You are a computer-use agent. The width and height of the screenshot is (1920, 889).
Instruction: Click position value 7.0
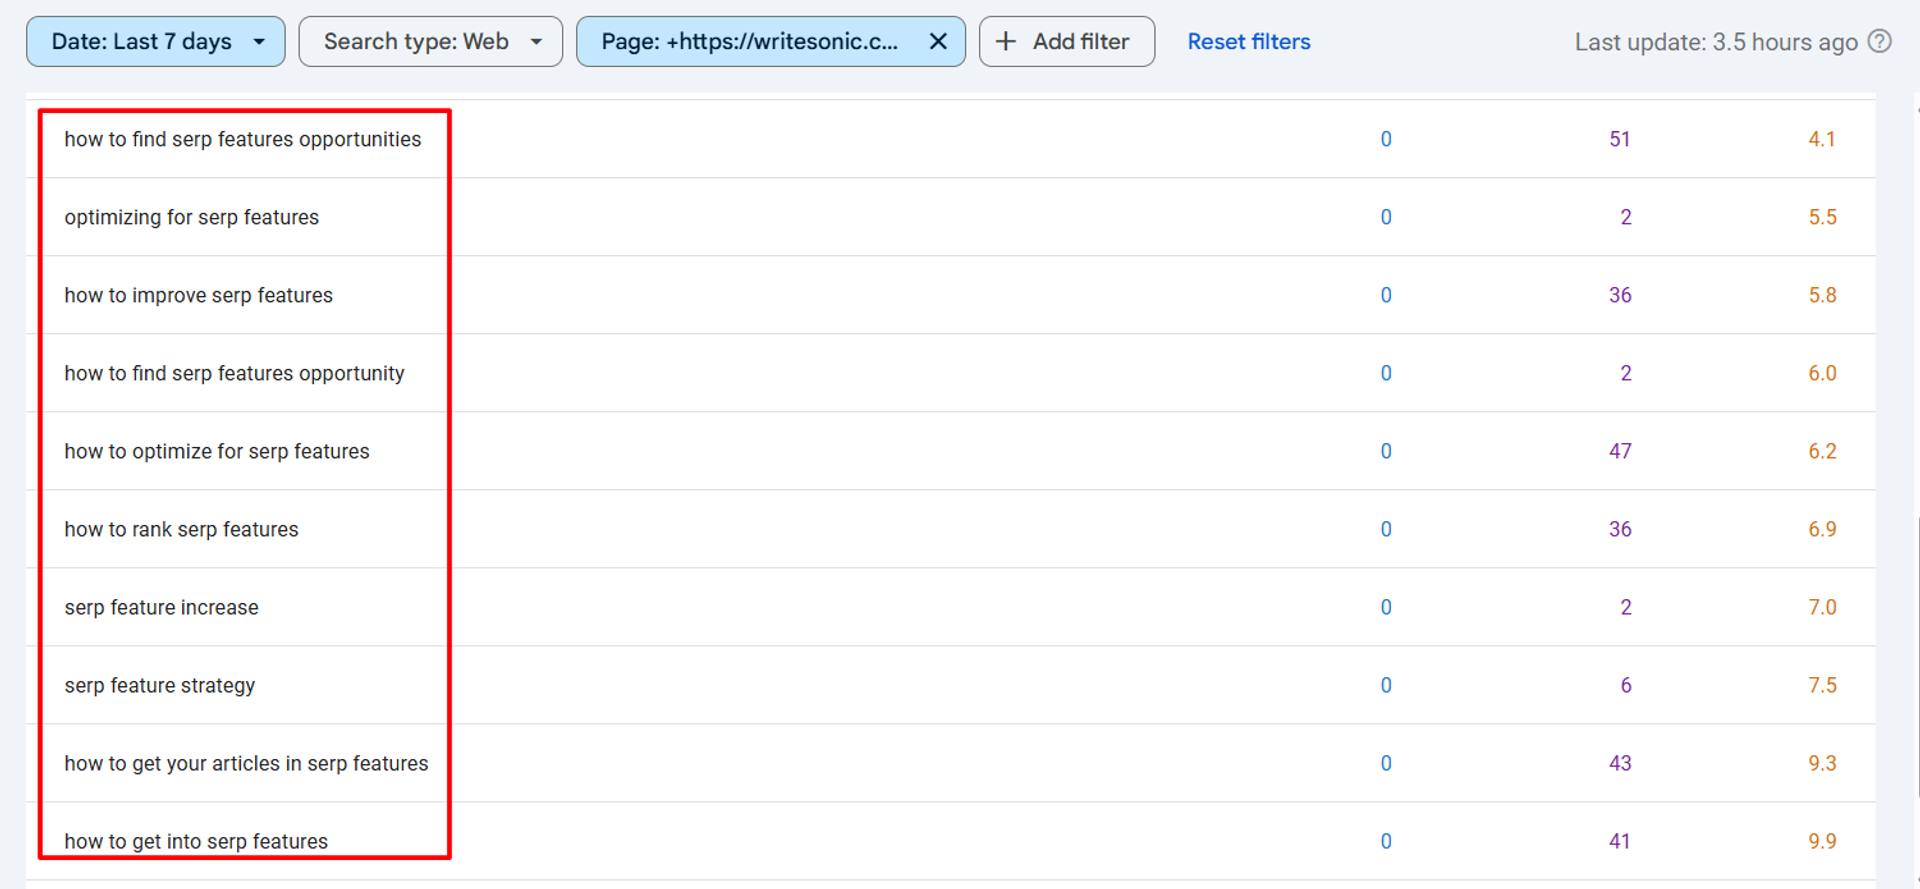point(1822,607)
